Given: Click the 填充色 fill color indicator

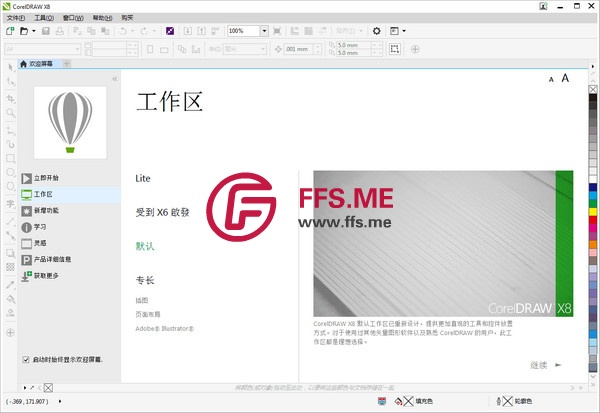Looking at the screenshot, I should [x=414, y=401].
